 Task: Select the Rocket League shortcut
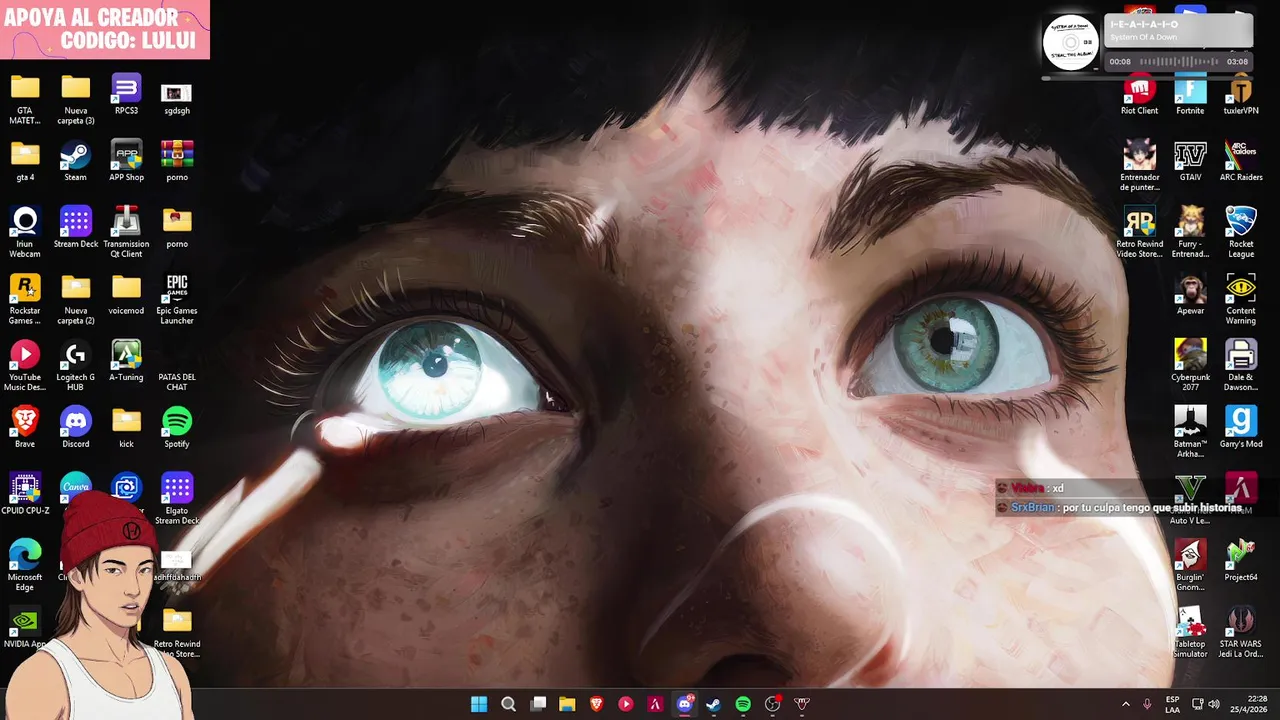tap(1241, 233)
